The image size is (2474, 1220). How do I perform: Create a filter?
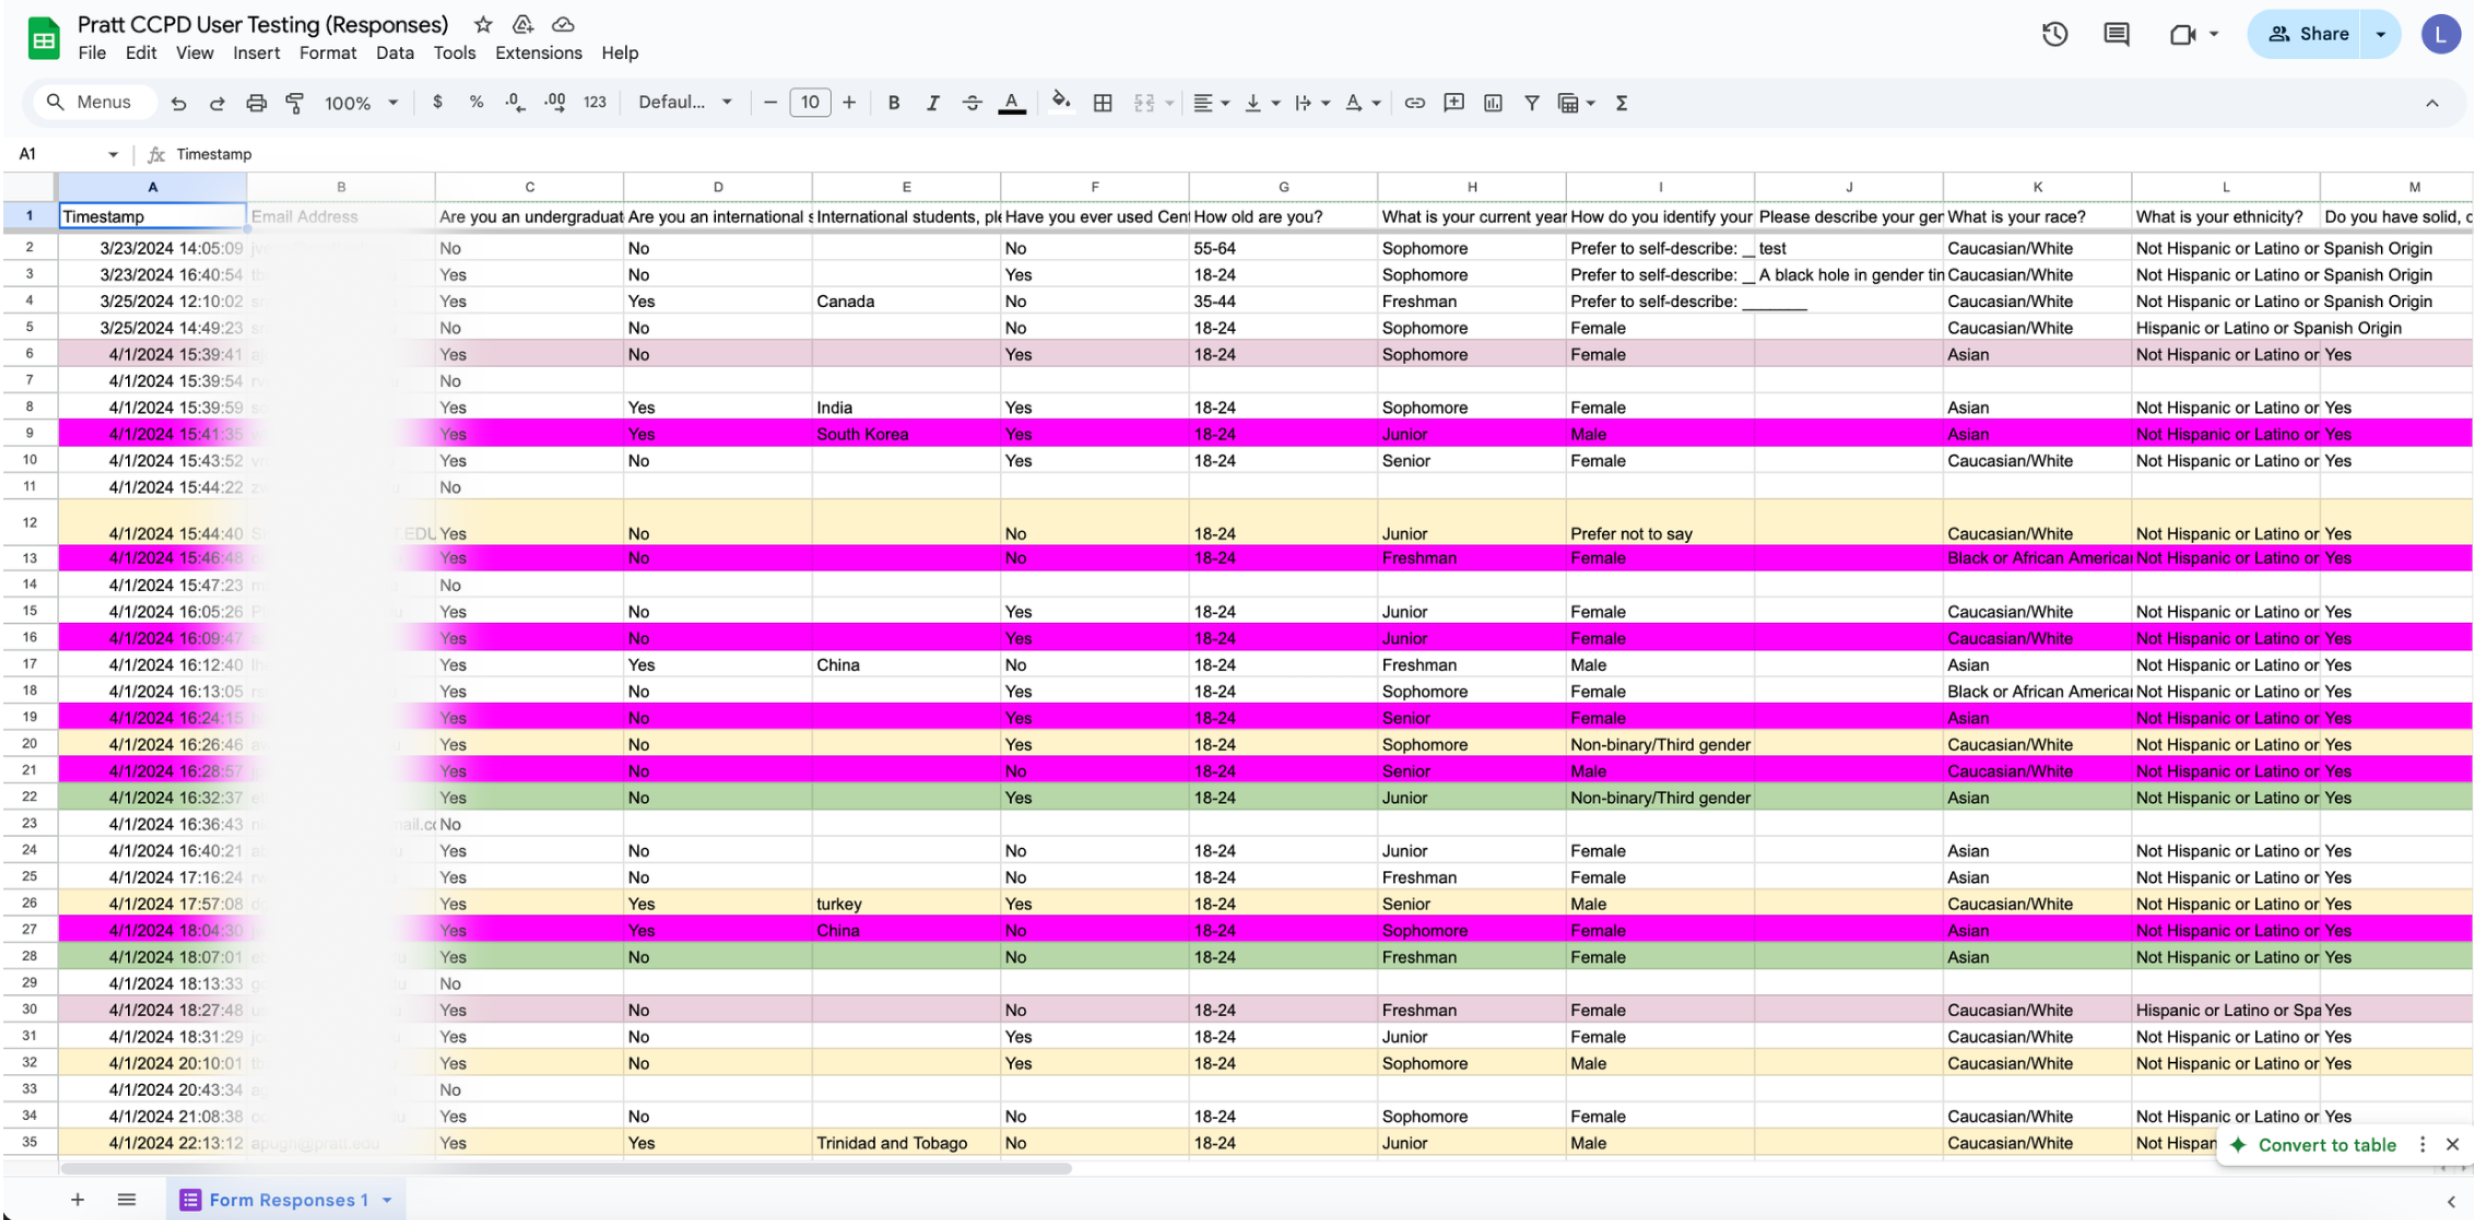pos(1531,102)
